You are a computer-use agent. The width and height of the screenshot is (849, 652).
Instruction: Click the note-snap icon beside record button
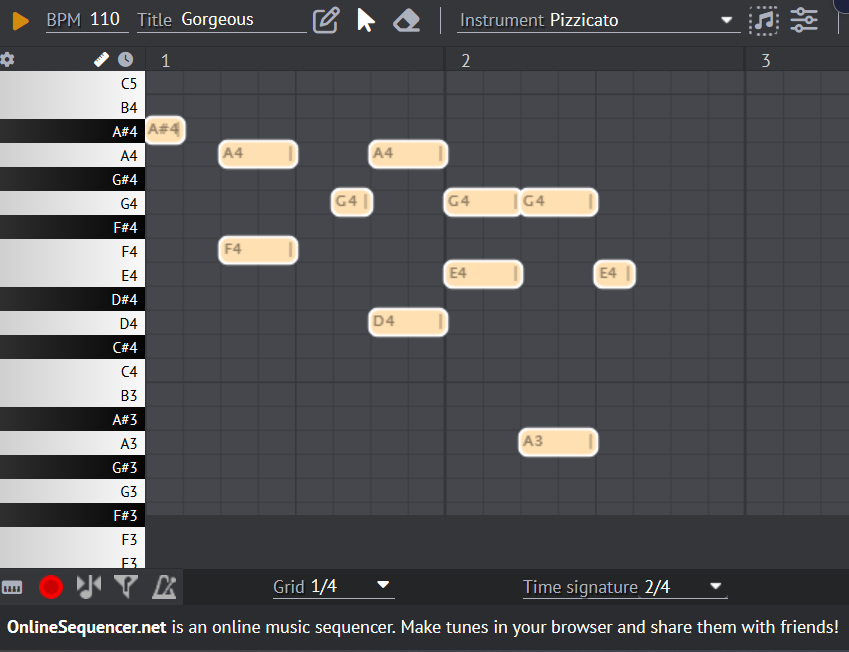pyautogui.click(x=88, y=587)
